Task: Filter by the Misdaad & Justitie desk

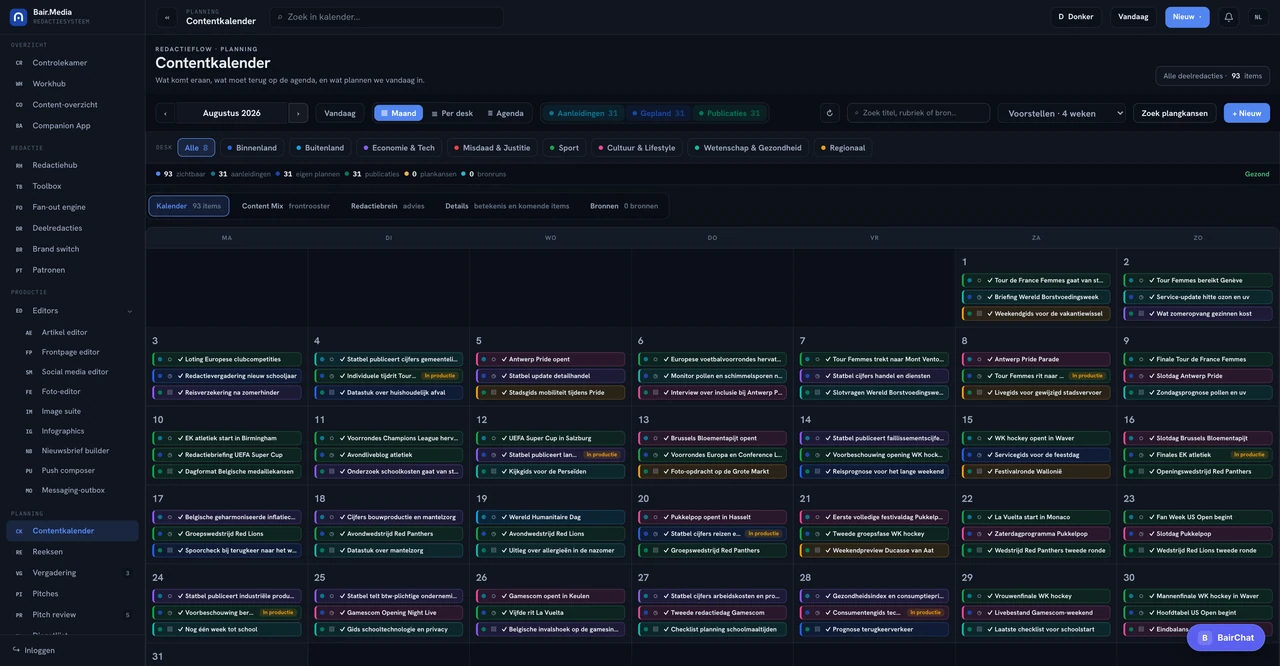Action: [x=493, y=148]
